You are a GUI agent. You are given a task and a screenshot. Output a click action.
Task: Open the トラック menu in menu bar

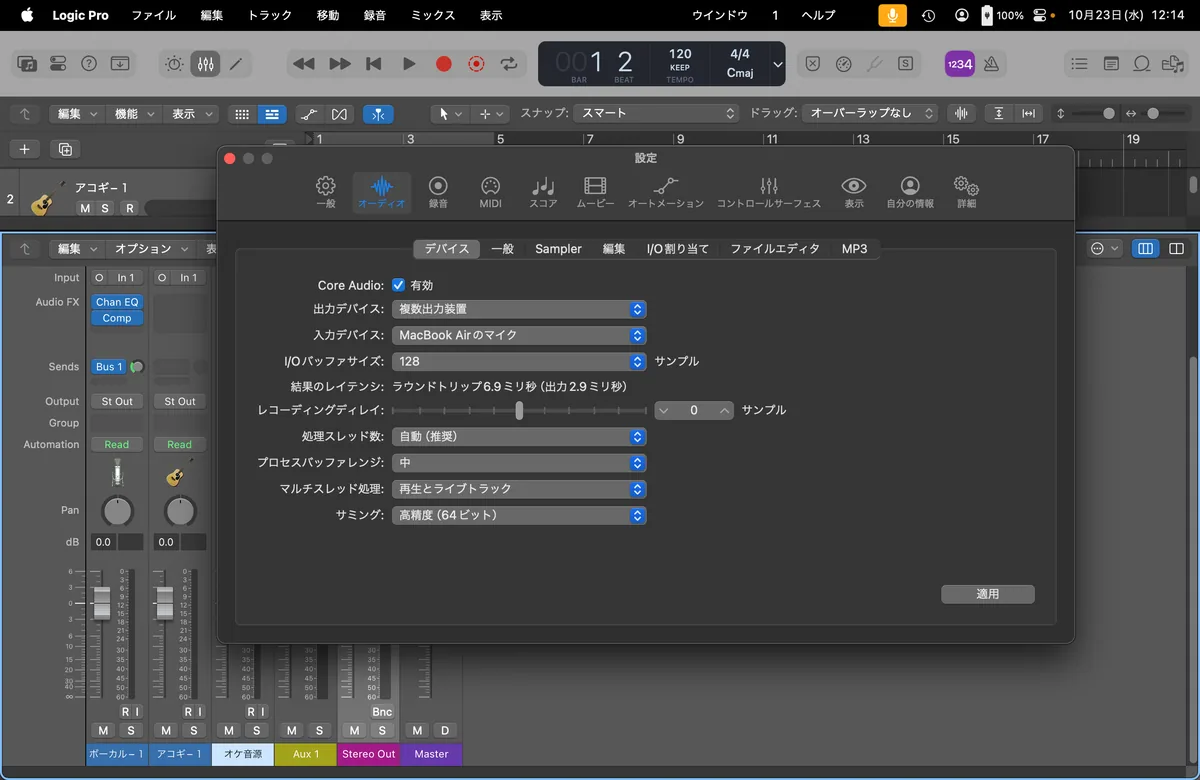[x=270, y=15]
